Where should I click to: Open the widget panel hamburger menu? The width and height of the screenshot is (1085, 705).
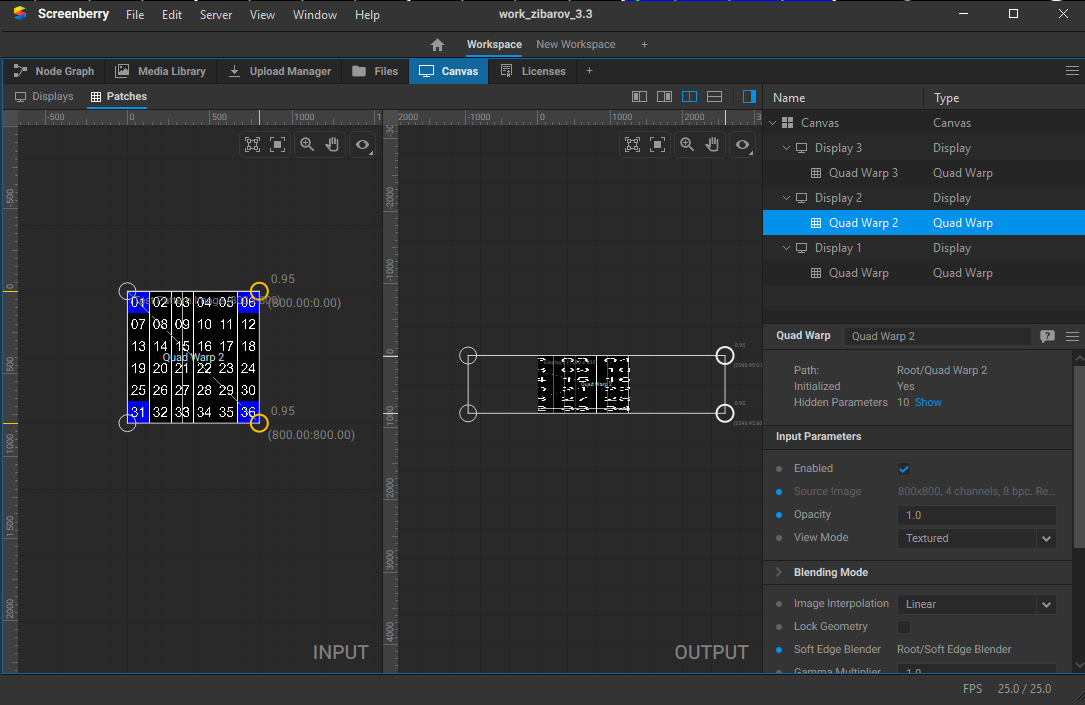pyautogui.click(x=1072, y=71)
